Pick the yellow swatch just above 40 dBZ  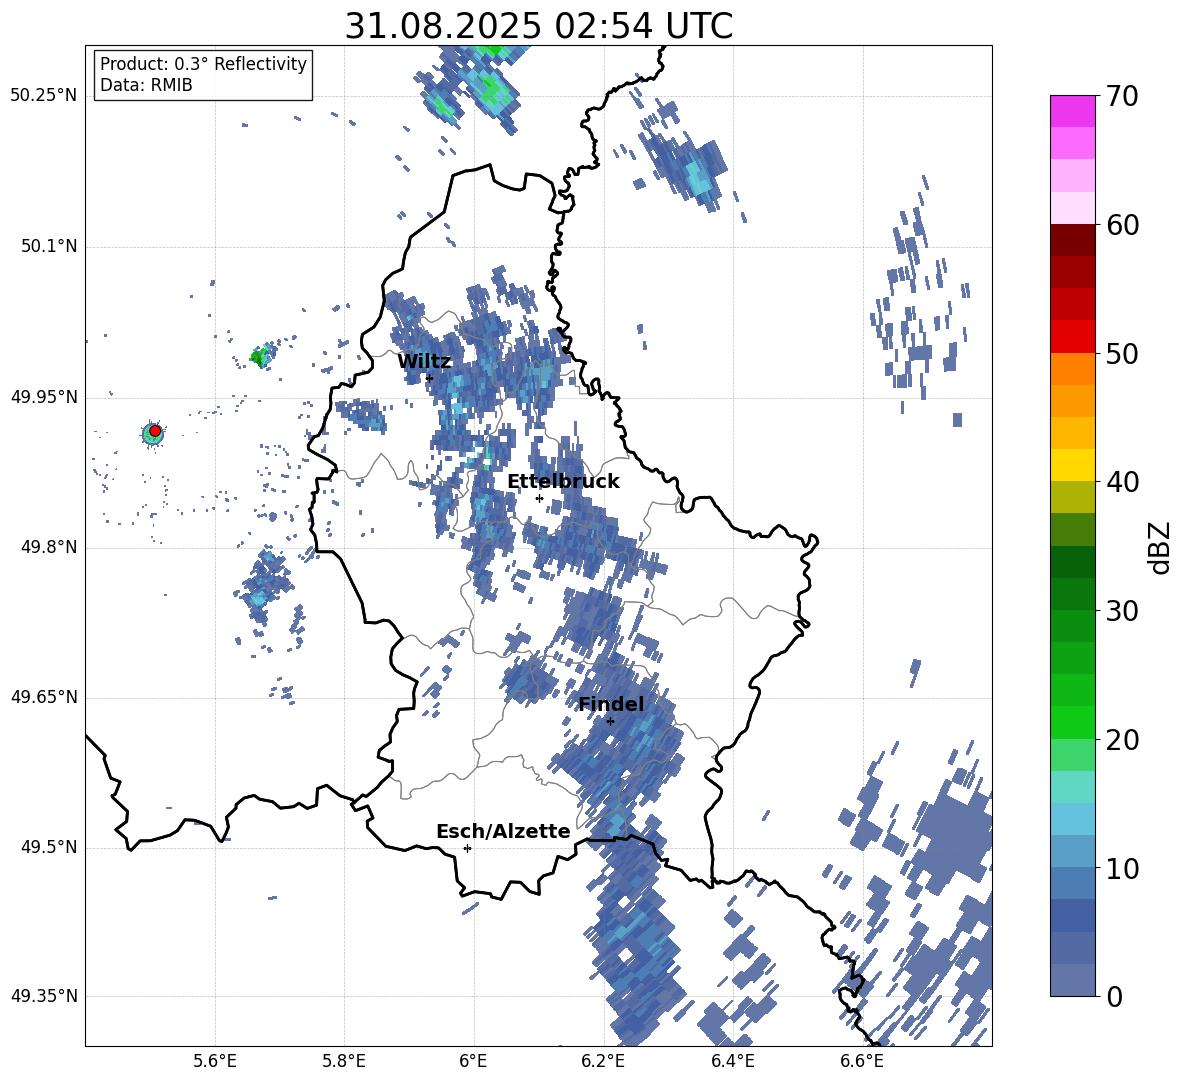coord(1072,465)
